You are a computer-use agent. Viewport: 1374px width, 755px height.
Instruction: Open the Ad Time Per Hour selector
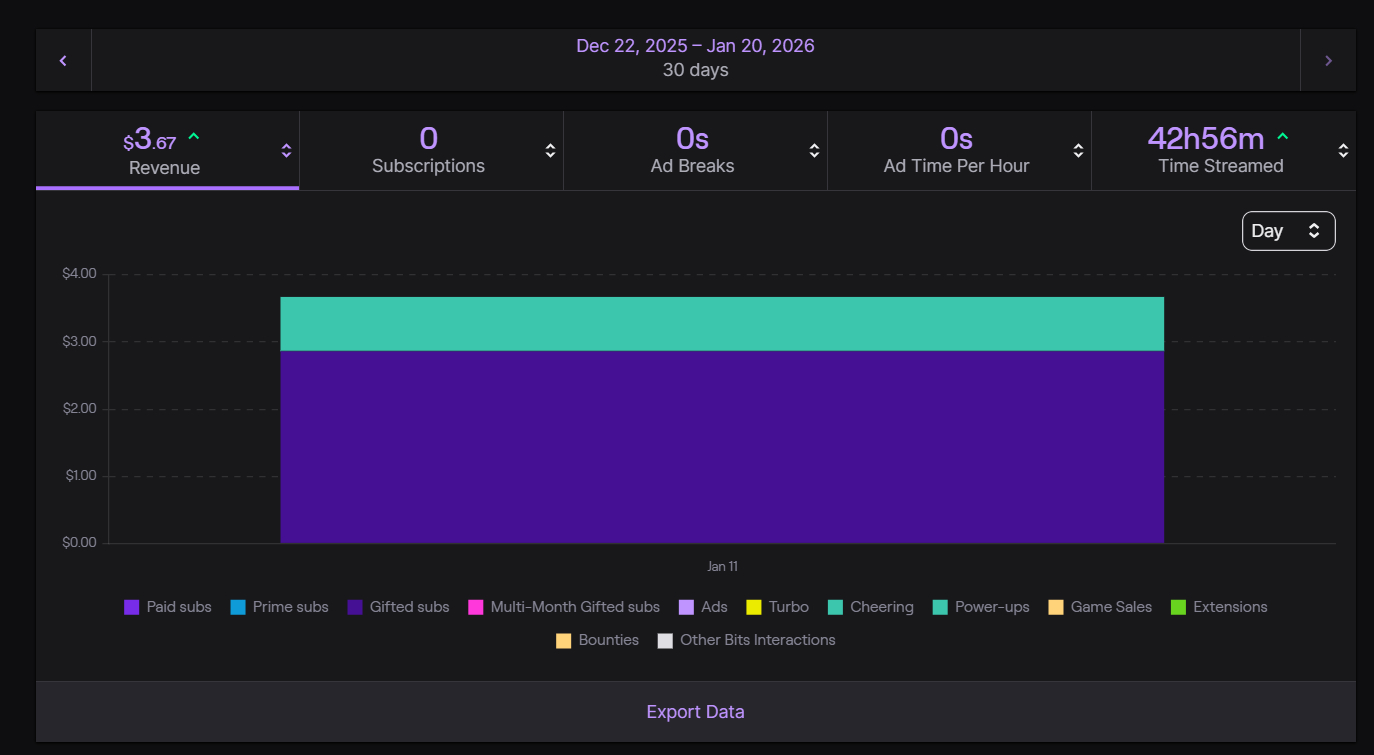[x=1078, y=151]
